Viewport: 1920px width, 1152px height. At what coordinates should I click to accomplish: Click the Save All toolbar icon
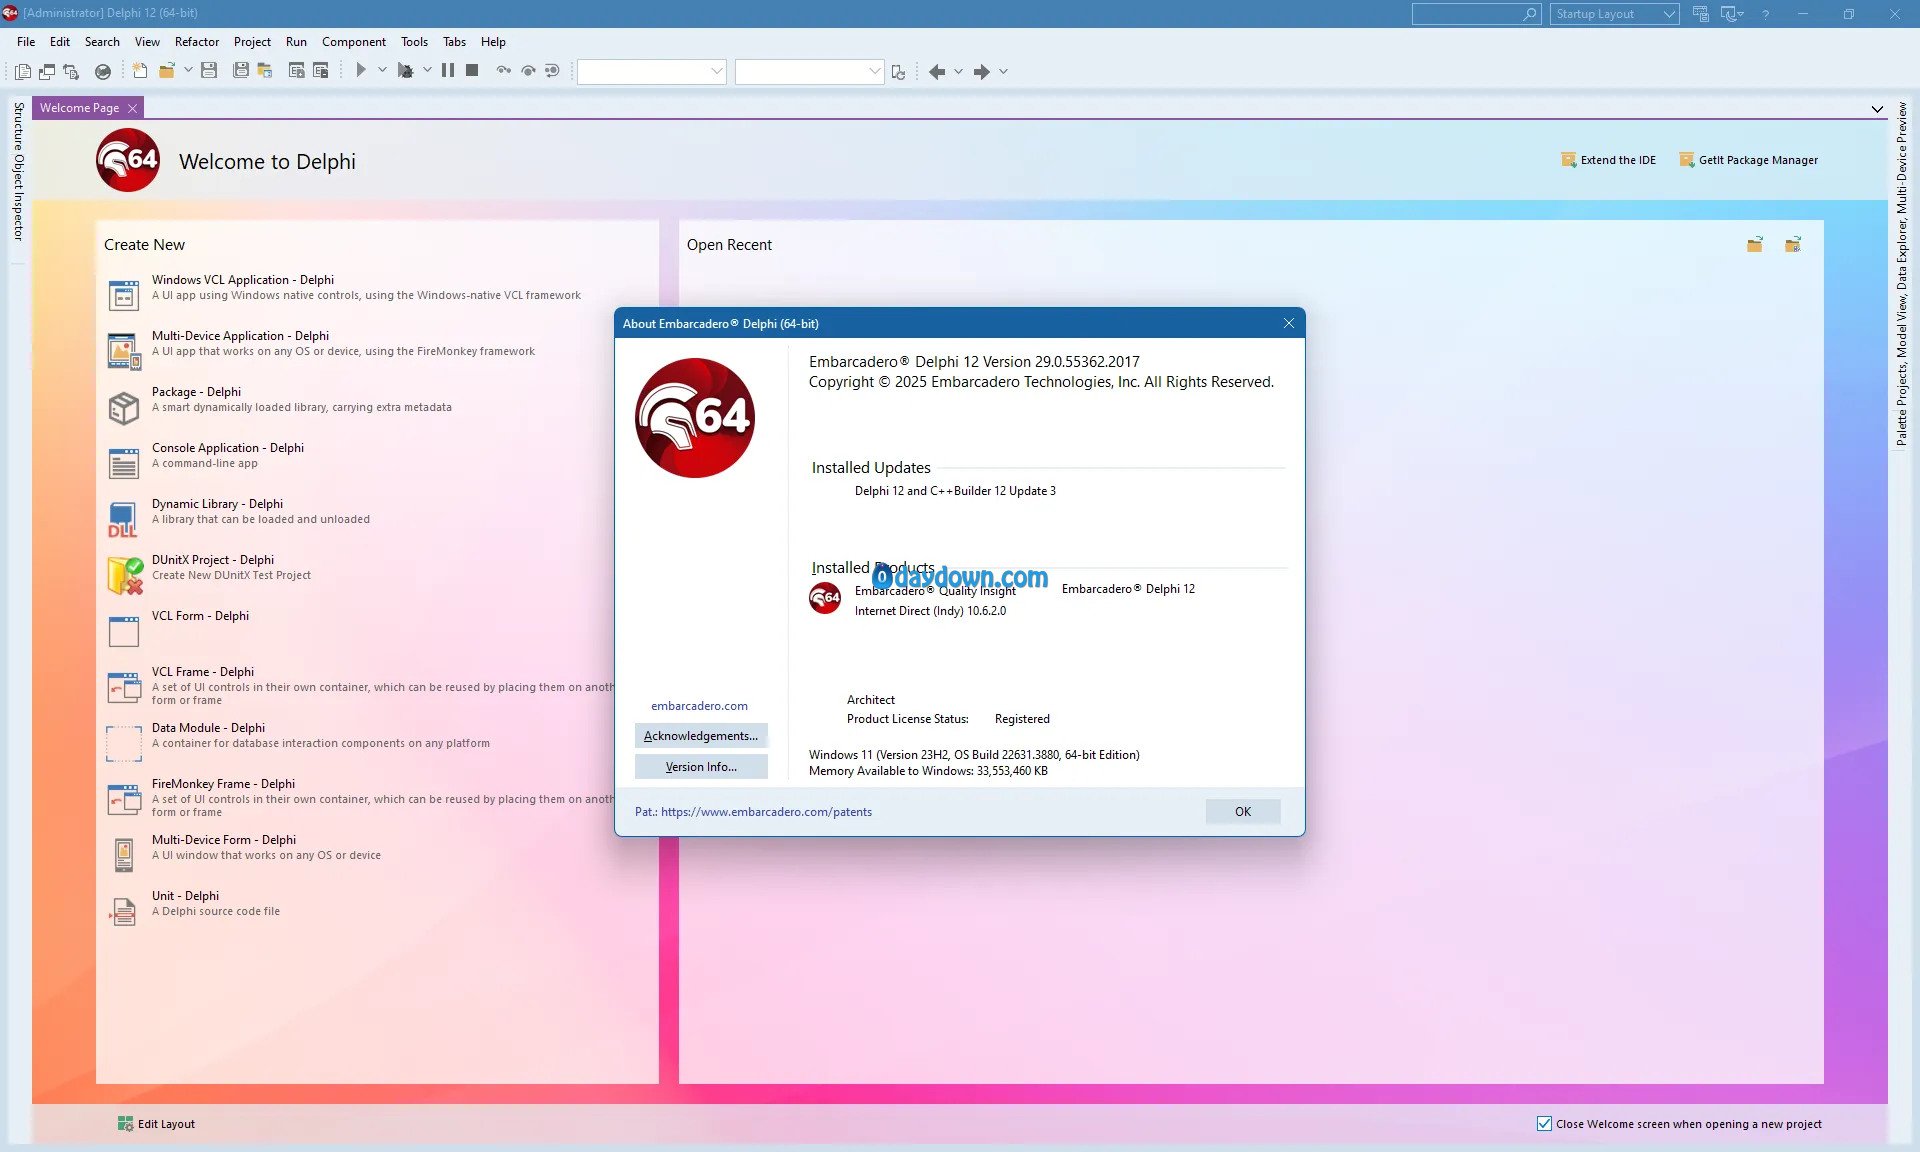[x=241, y=71]
